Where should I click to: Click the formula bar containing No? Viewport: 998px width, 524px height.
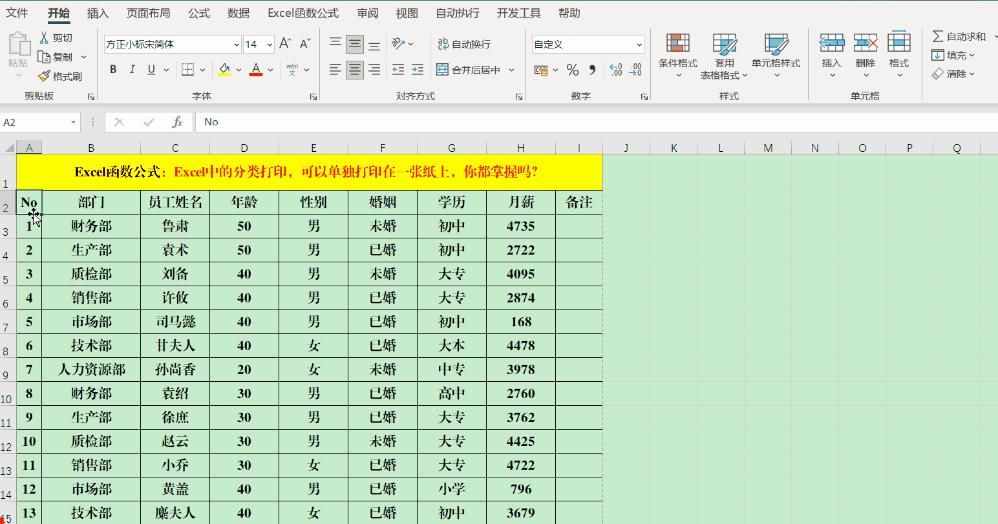(595, 122)
